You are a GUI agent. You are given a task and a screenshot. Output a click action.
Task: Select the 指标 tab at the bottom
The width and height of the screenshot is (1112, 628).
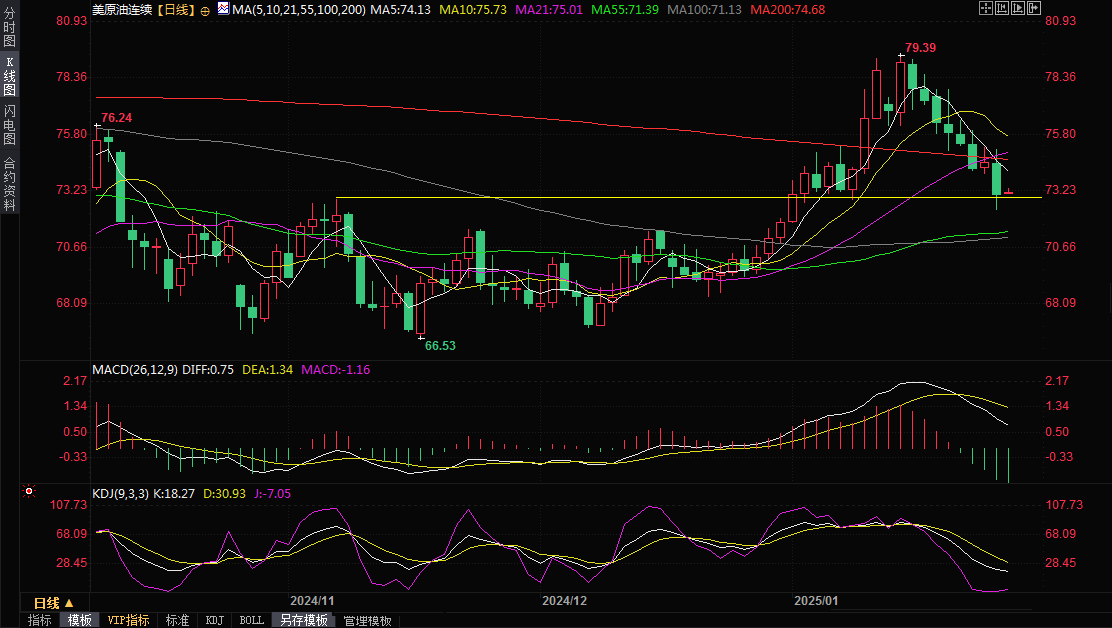[x=40, y=620]
